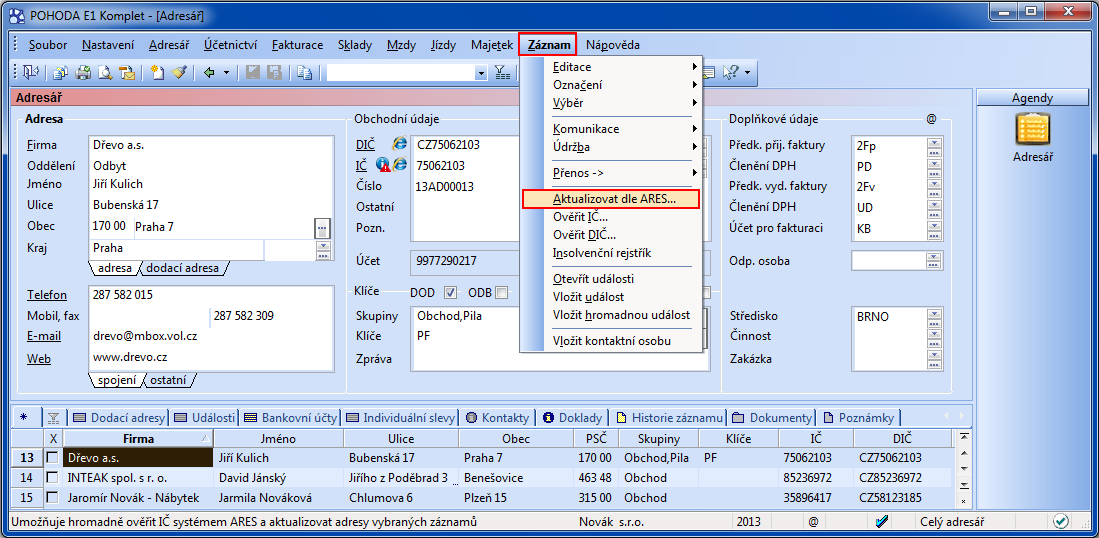Click the green checkmark circle in status bar
Viewport: 1099px width, 538px height.
pyautogui.click(x=1060, y=521)
